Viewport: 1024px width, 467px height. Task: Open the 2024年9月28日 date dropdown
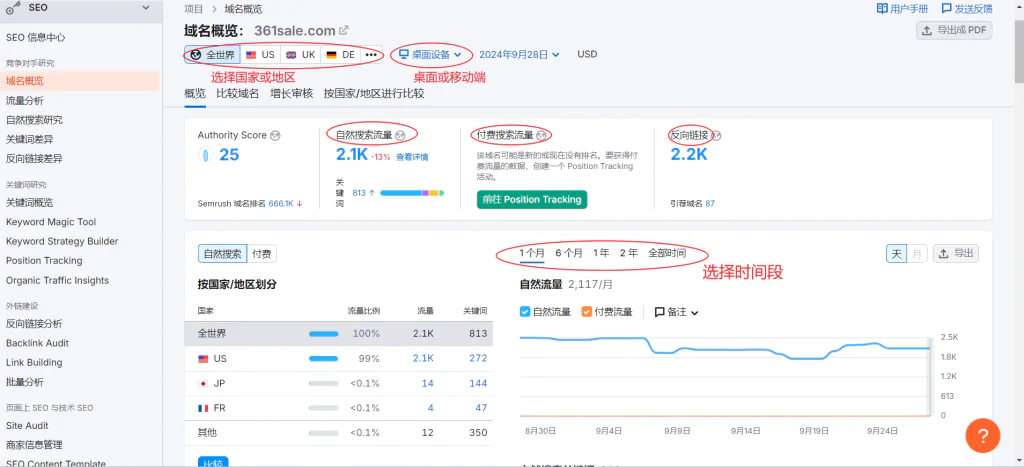519,55
